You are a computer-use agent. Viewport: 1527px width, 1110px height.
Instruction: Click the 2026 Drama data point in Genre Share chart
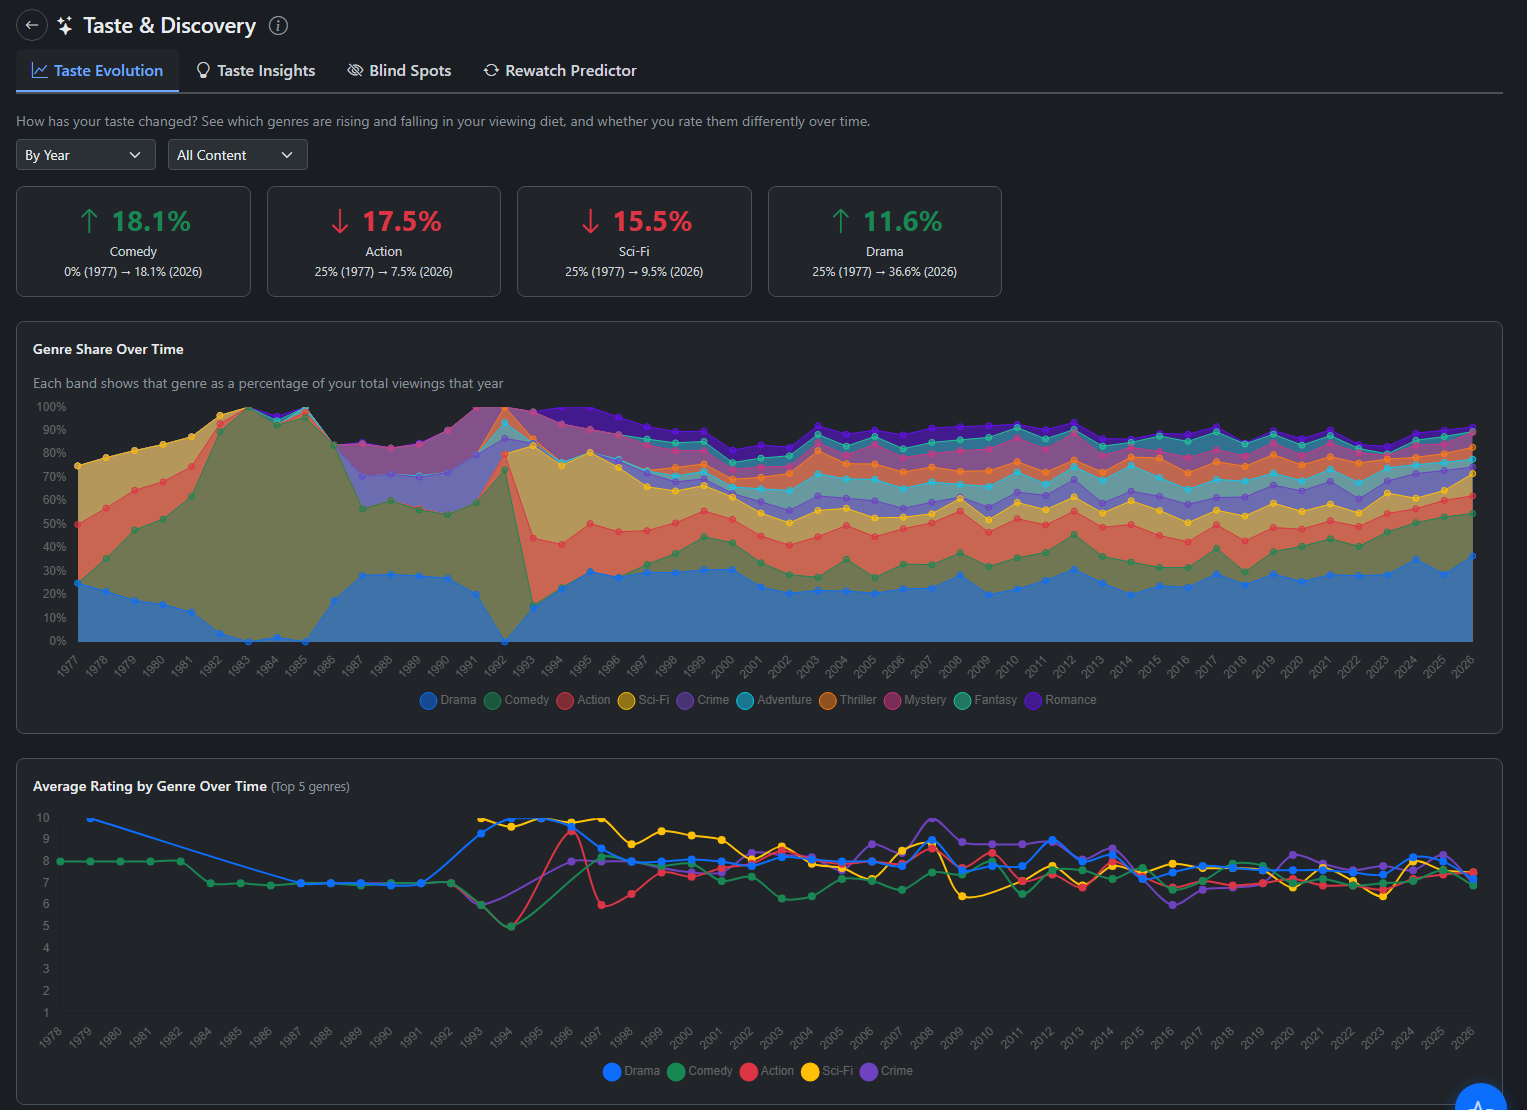1472,556
